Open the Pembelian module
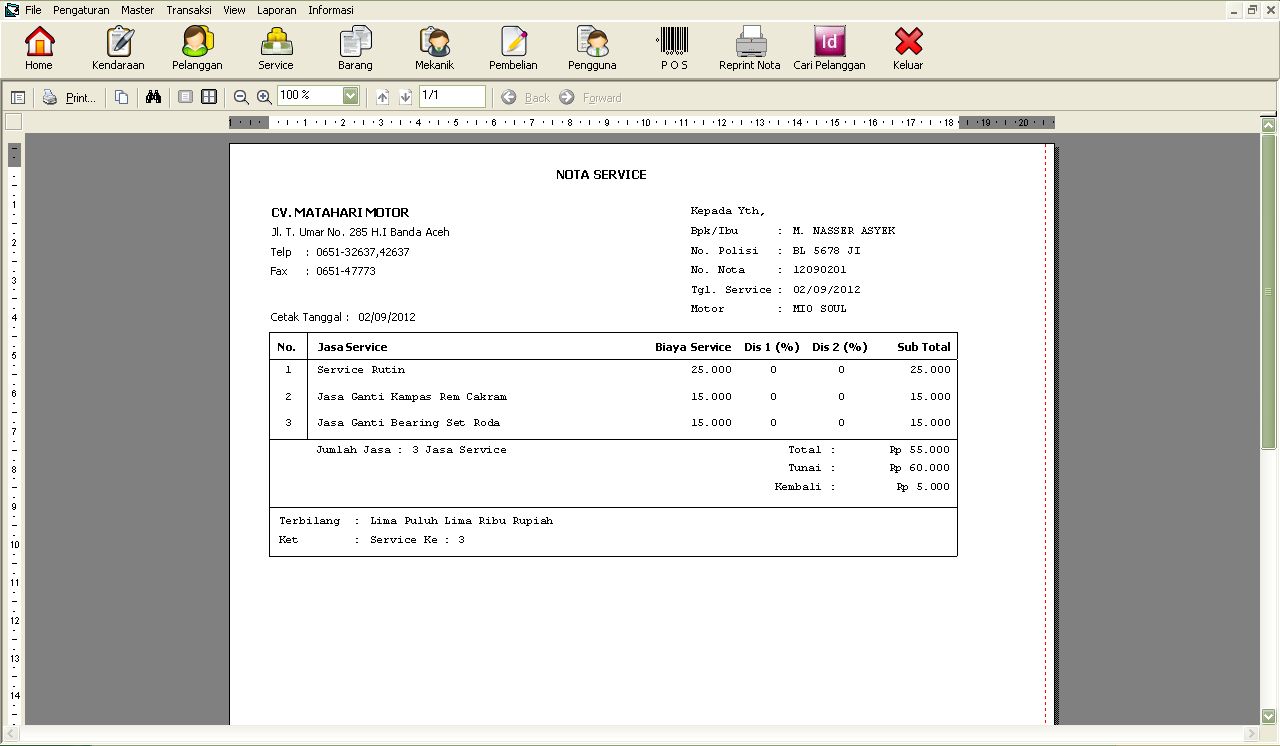 tap(512, 45)
